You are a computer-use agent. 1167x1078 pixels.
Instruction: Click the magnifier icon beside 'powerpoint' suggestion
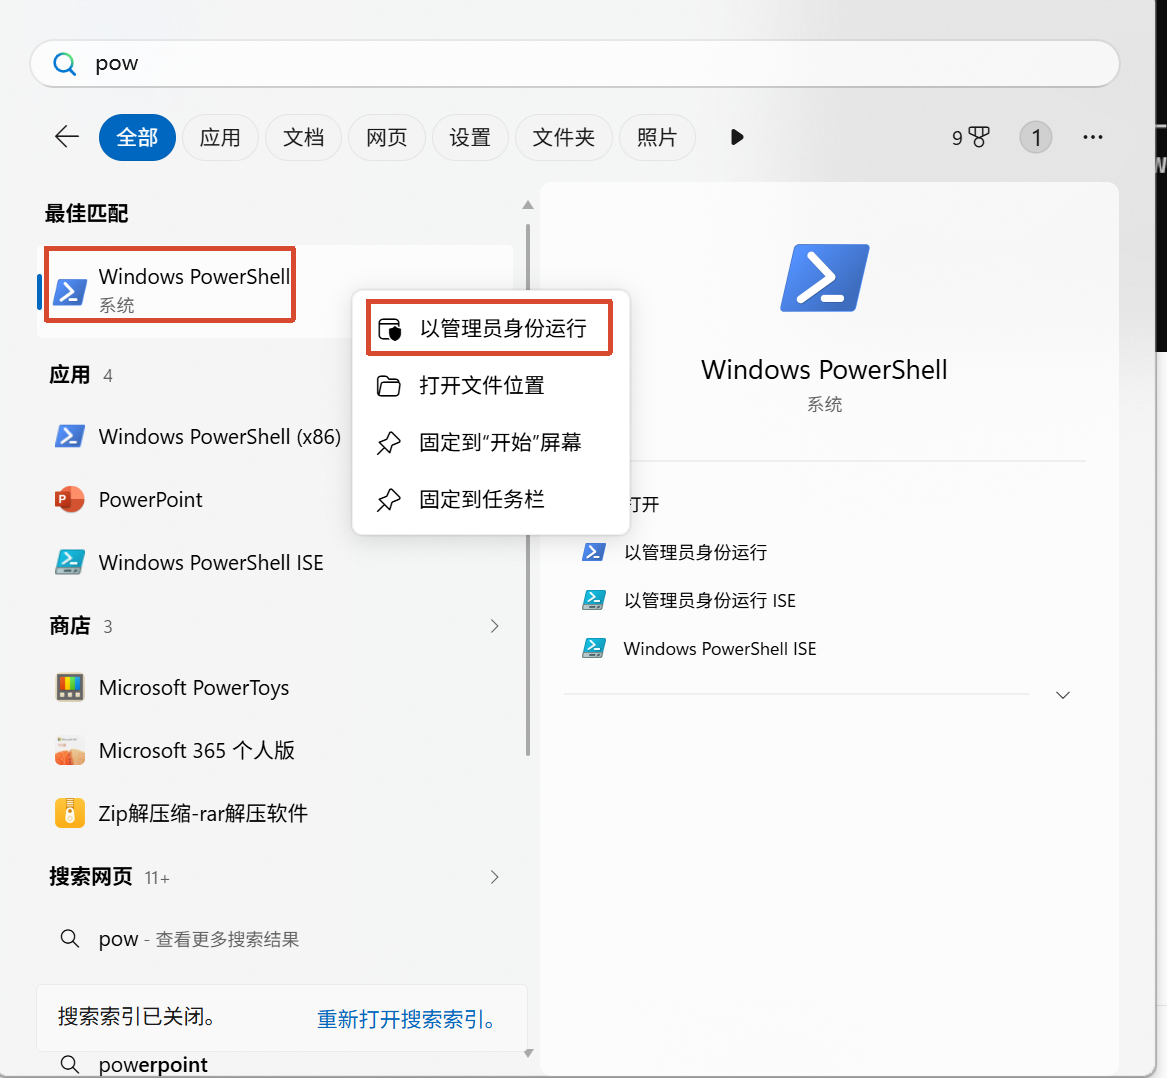(x=70, y=1065)
